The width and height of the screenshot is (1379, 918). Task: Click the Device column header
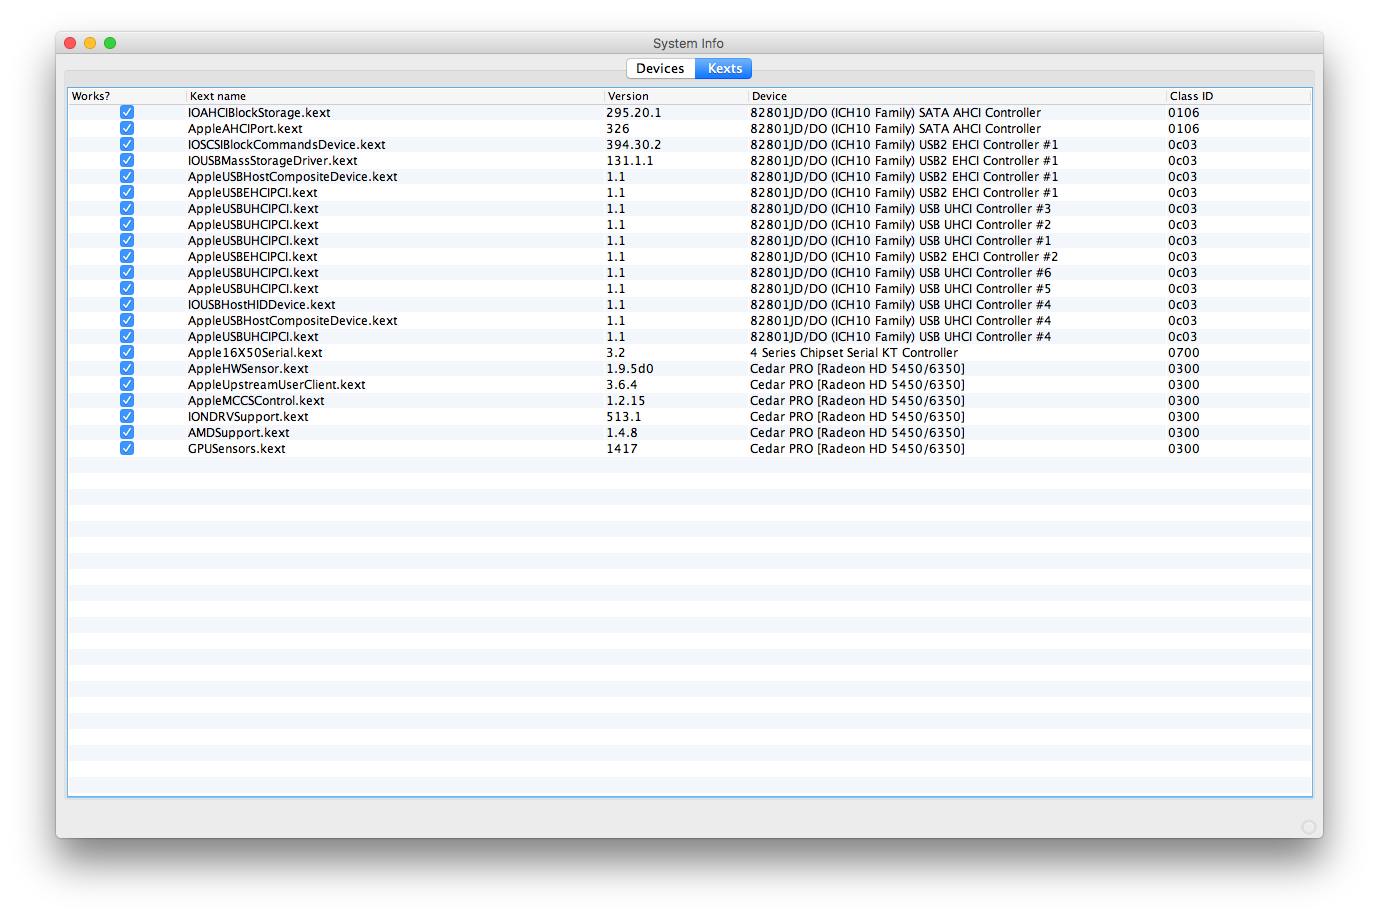click(957, 96)
